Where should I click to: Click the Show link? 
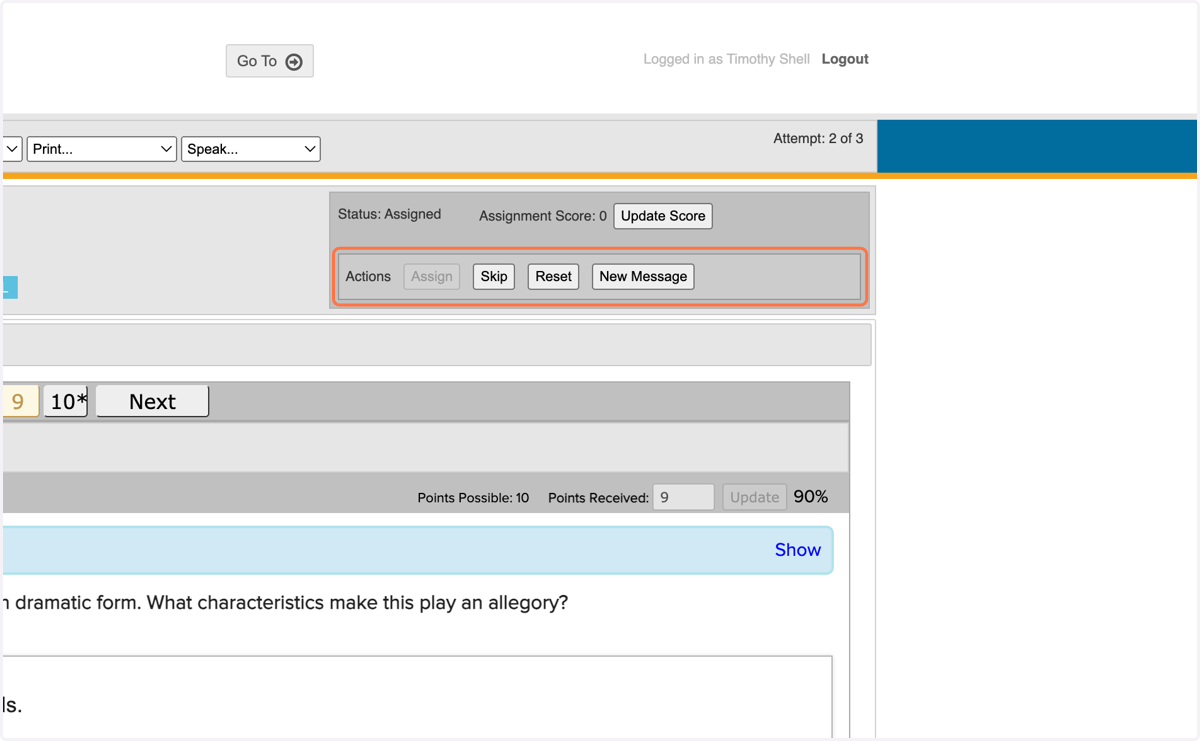(x=798, y=550)
